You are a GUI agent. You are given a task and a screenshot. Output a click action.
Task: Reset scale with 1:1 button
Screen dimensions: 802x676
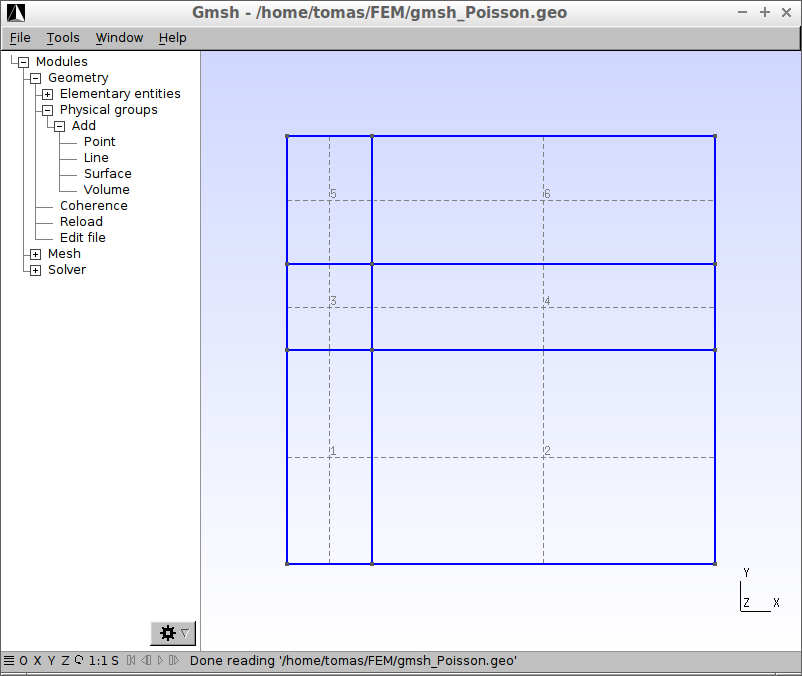98,661
